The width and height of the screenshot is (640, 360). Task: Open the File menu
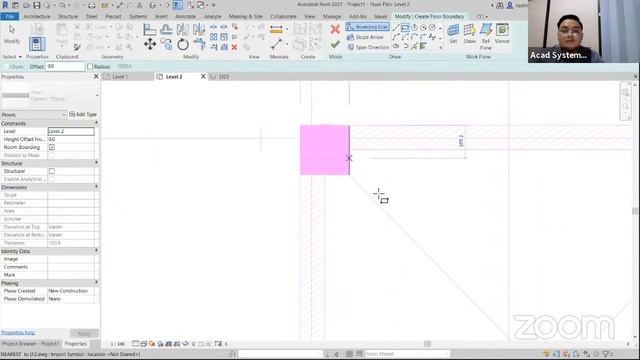(10, 16)
